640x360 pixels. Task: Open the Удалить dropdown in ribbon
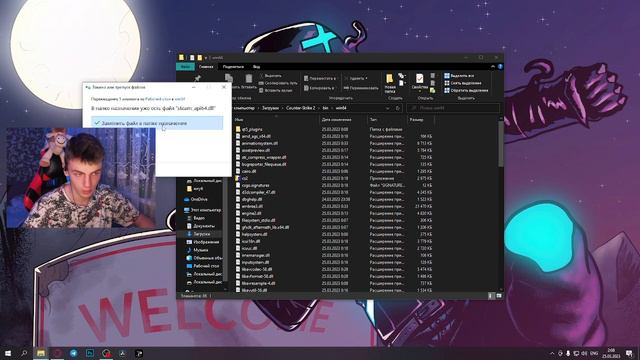pyautogui.click(x=356, y=78)
